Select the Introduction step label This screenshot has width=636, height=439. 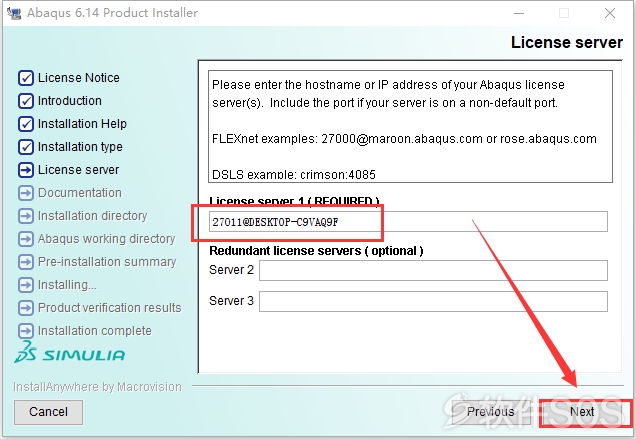coord(70,101)
